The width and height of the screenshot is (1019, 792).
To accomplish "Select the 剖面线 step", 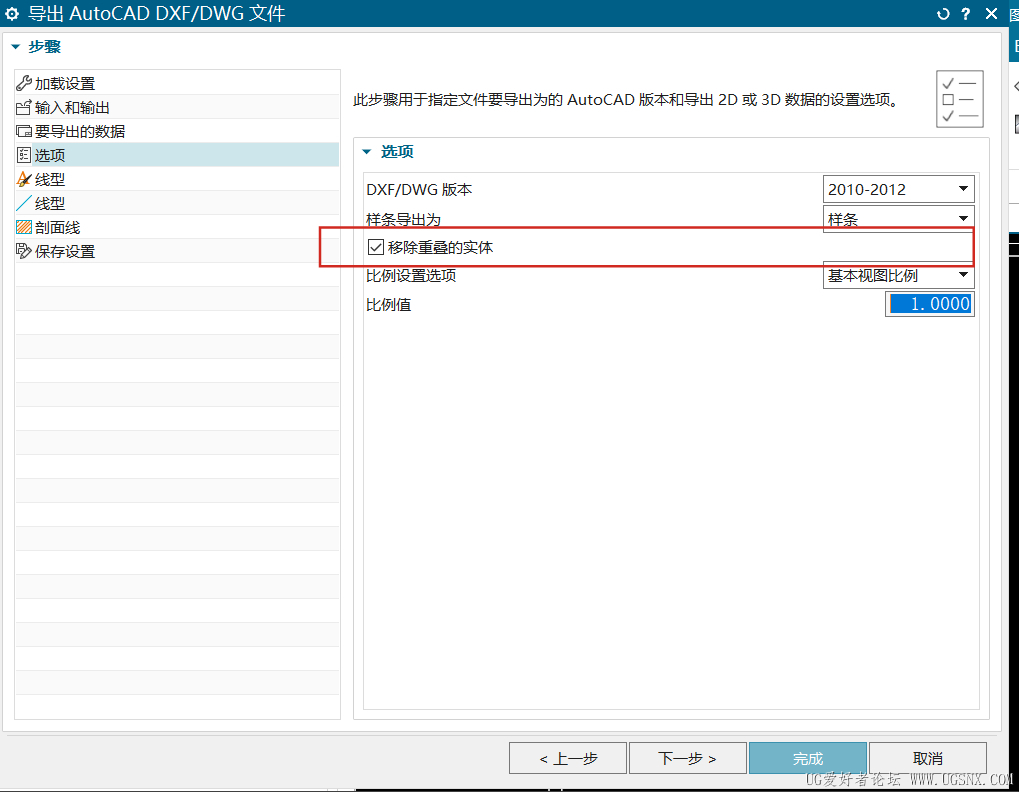I will pos(177,227).
